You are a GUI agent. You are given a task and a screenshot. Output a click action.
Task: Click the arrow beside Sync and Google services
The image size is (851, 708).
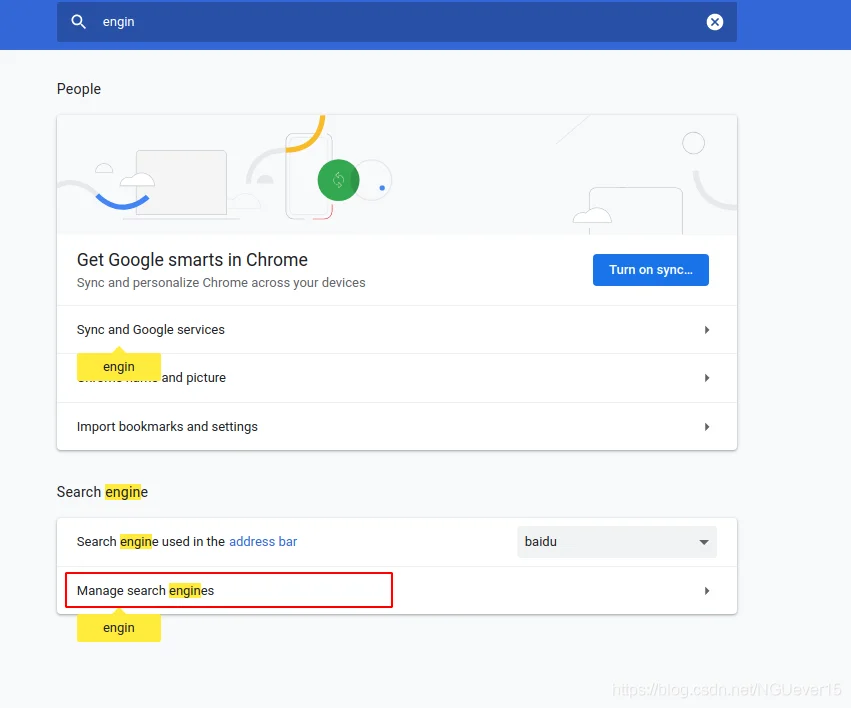point(707,330)
